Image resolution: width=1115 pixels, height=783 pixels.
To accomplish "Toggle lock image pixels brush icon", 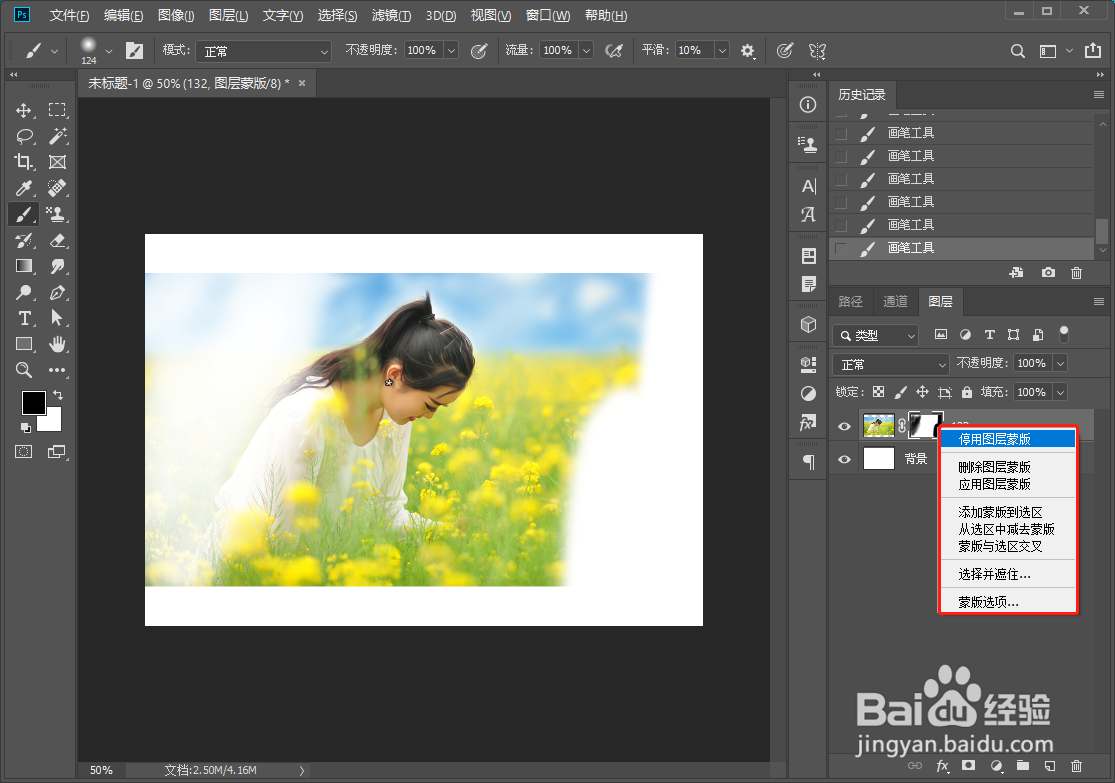I will [x=900, y=393].
